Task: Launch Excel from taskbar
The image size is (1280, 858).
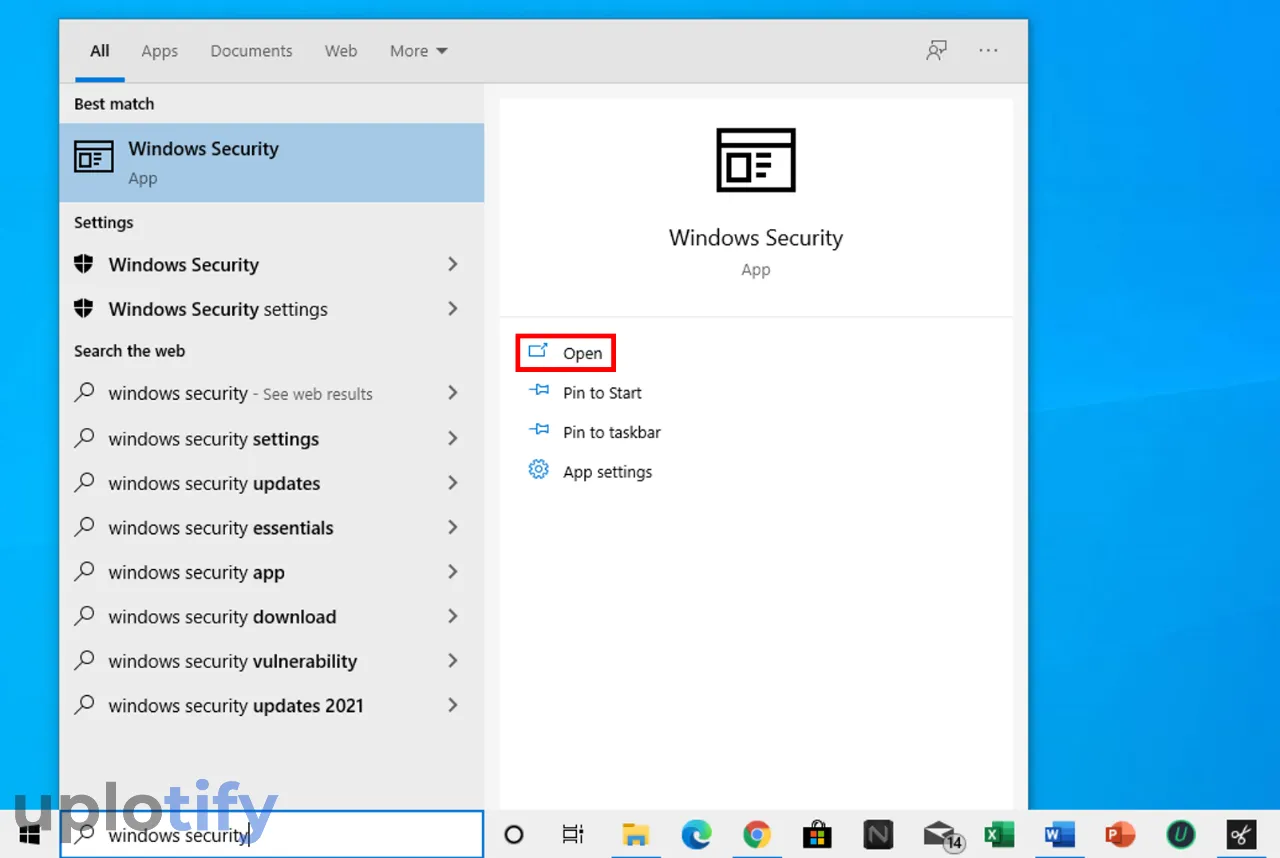Action: (999, 834)
